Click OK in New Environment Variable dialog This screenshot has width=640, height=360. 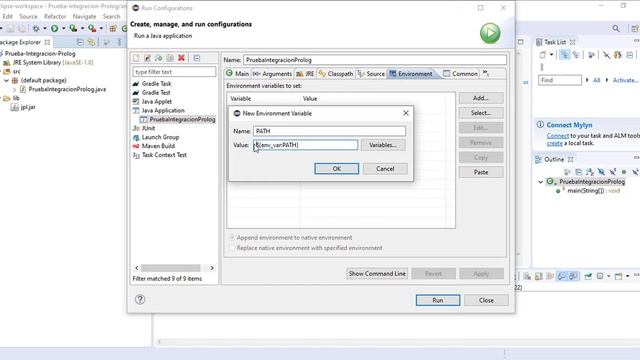point(336,169)
